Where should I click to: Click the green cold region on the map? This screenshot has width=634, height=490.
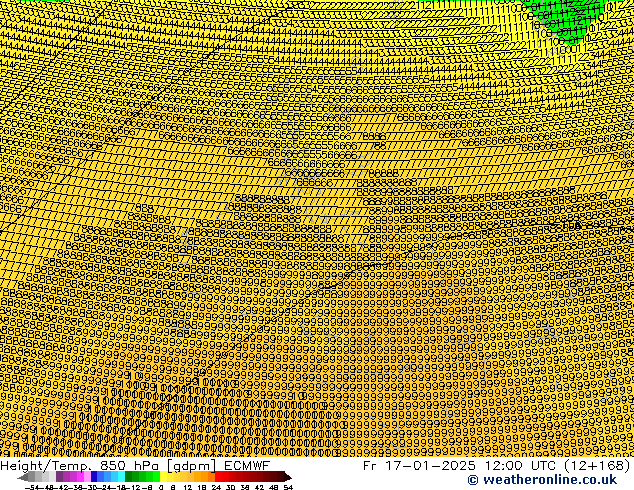pyautogui.click(x=566, y=20)
